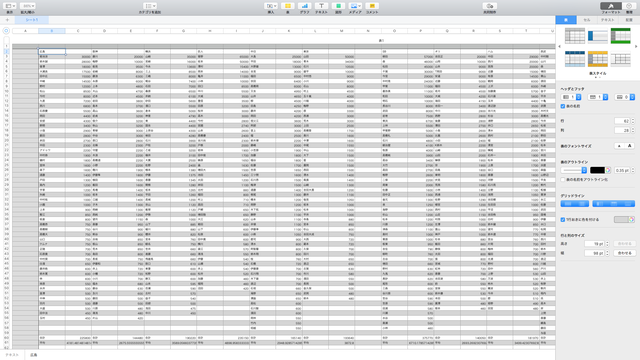Toggle the Format inspector button
This screenshot has height=360, width=640.
tap(611, 6)
